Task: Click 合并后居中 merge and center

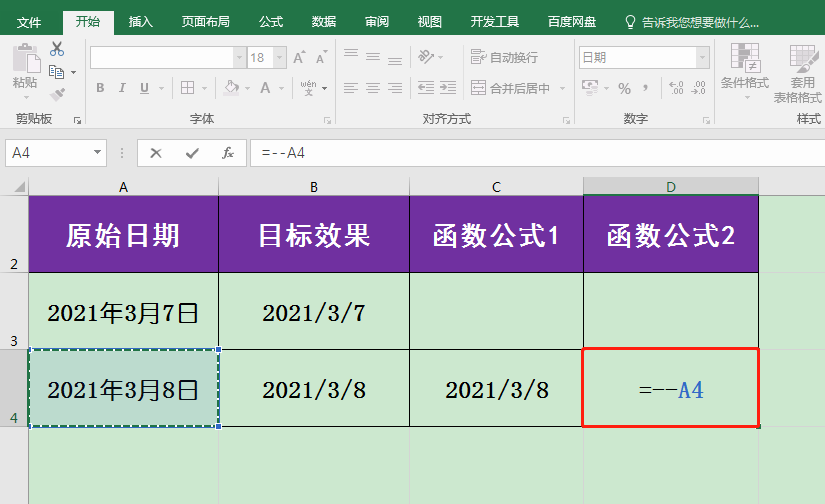Action: (510, 88)
